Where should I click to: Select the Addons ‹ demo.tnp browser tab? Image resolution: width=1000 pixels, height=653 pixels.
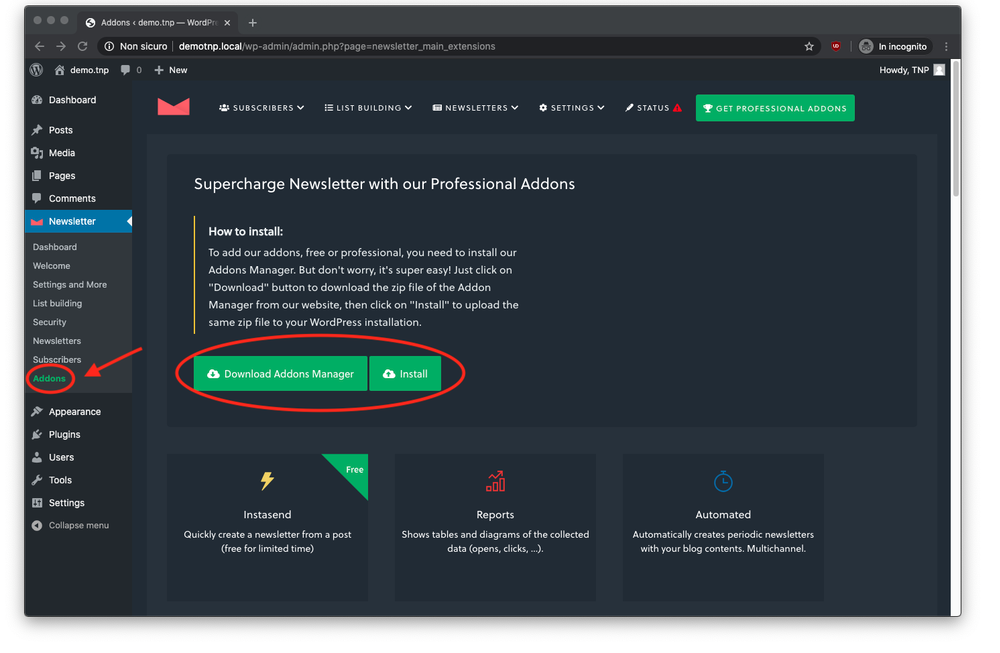159,23
